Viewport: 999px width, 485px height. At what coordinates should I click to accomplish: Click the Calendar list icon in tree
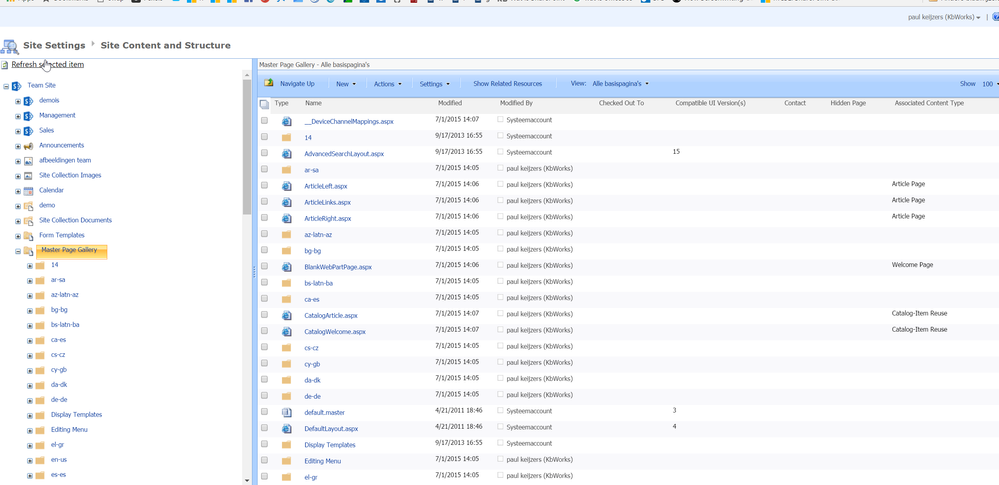pyautogui.click(x=28, y=191)
